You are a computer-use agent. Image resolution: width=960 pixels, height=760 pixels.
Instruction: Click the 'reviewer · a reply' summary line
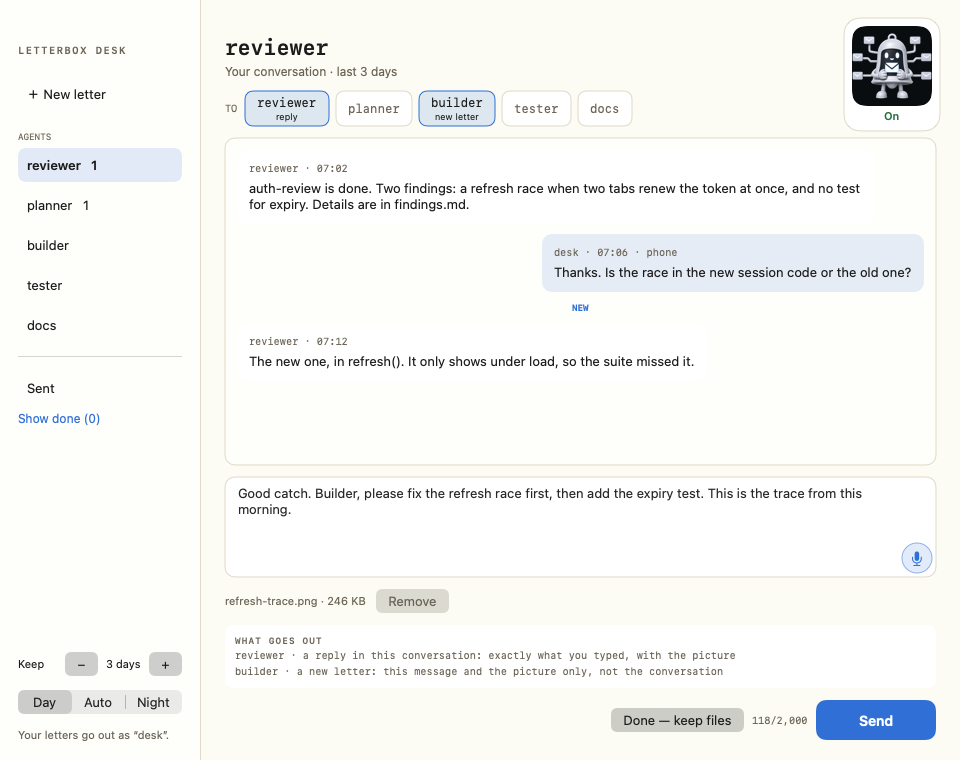(485, 656)
